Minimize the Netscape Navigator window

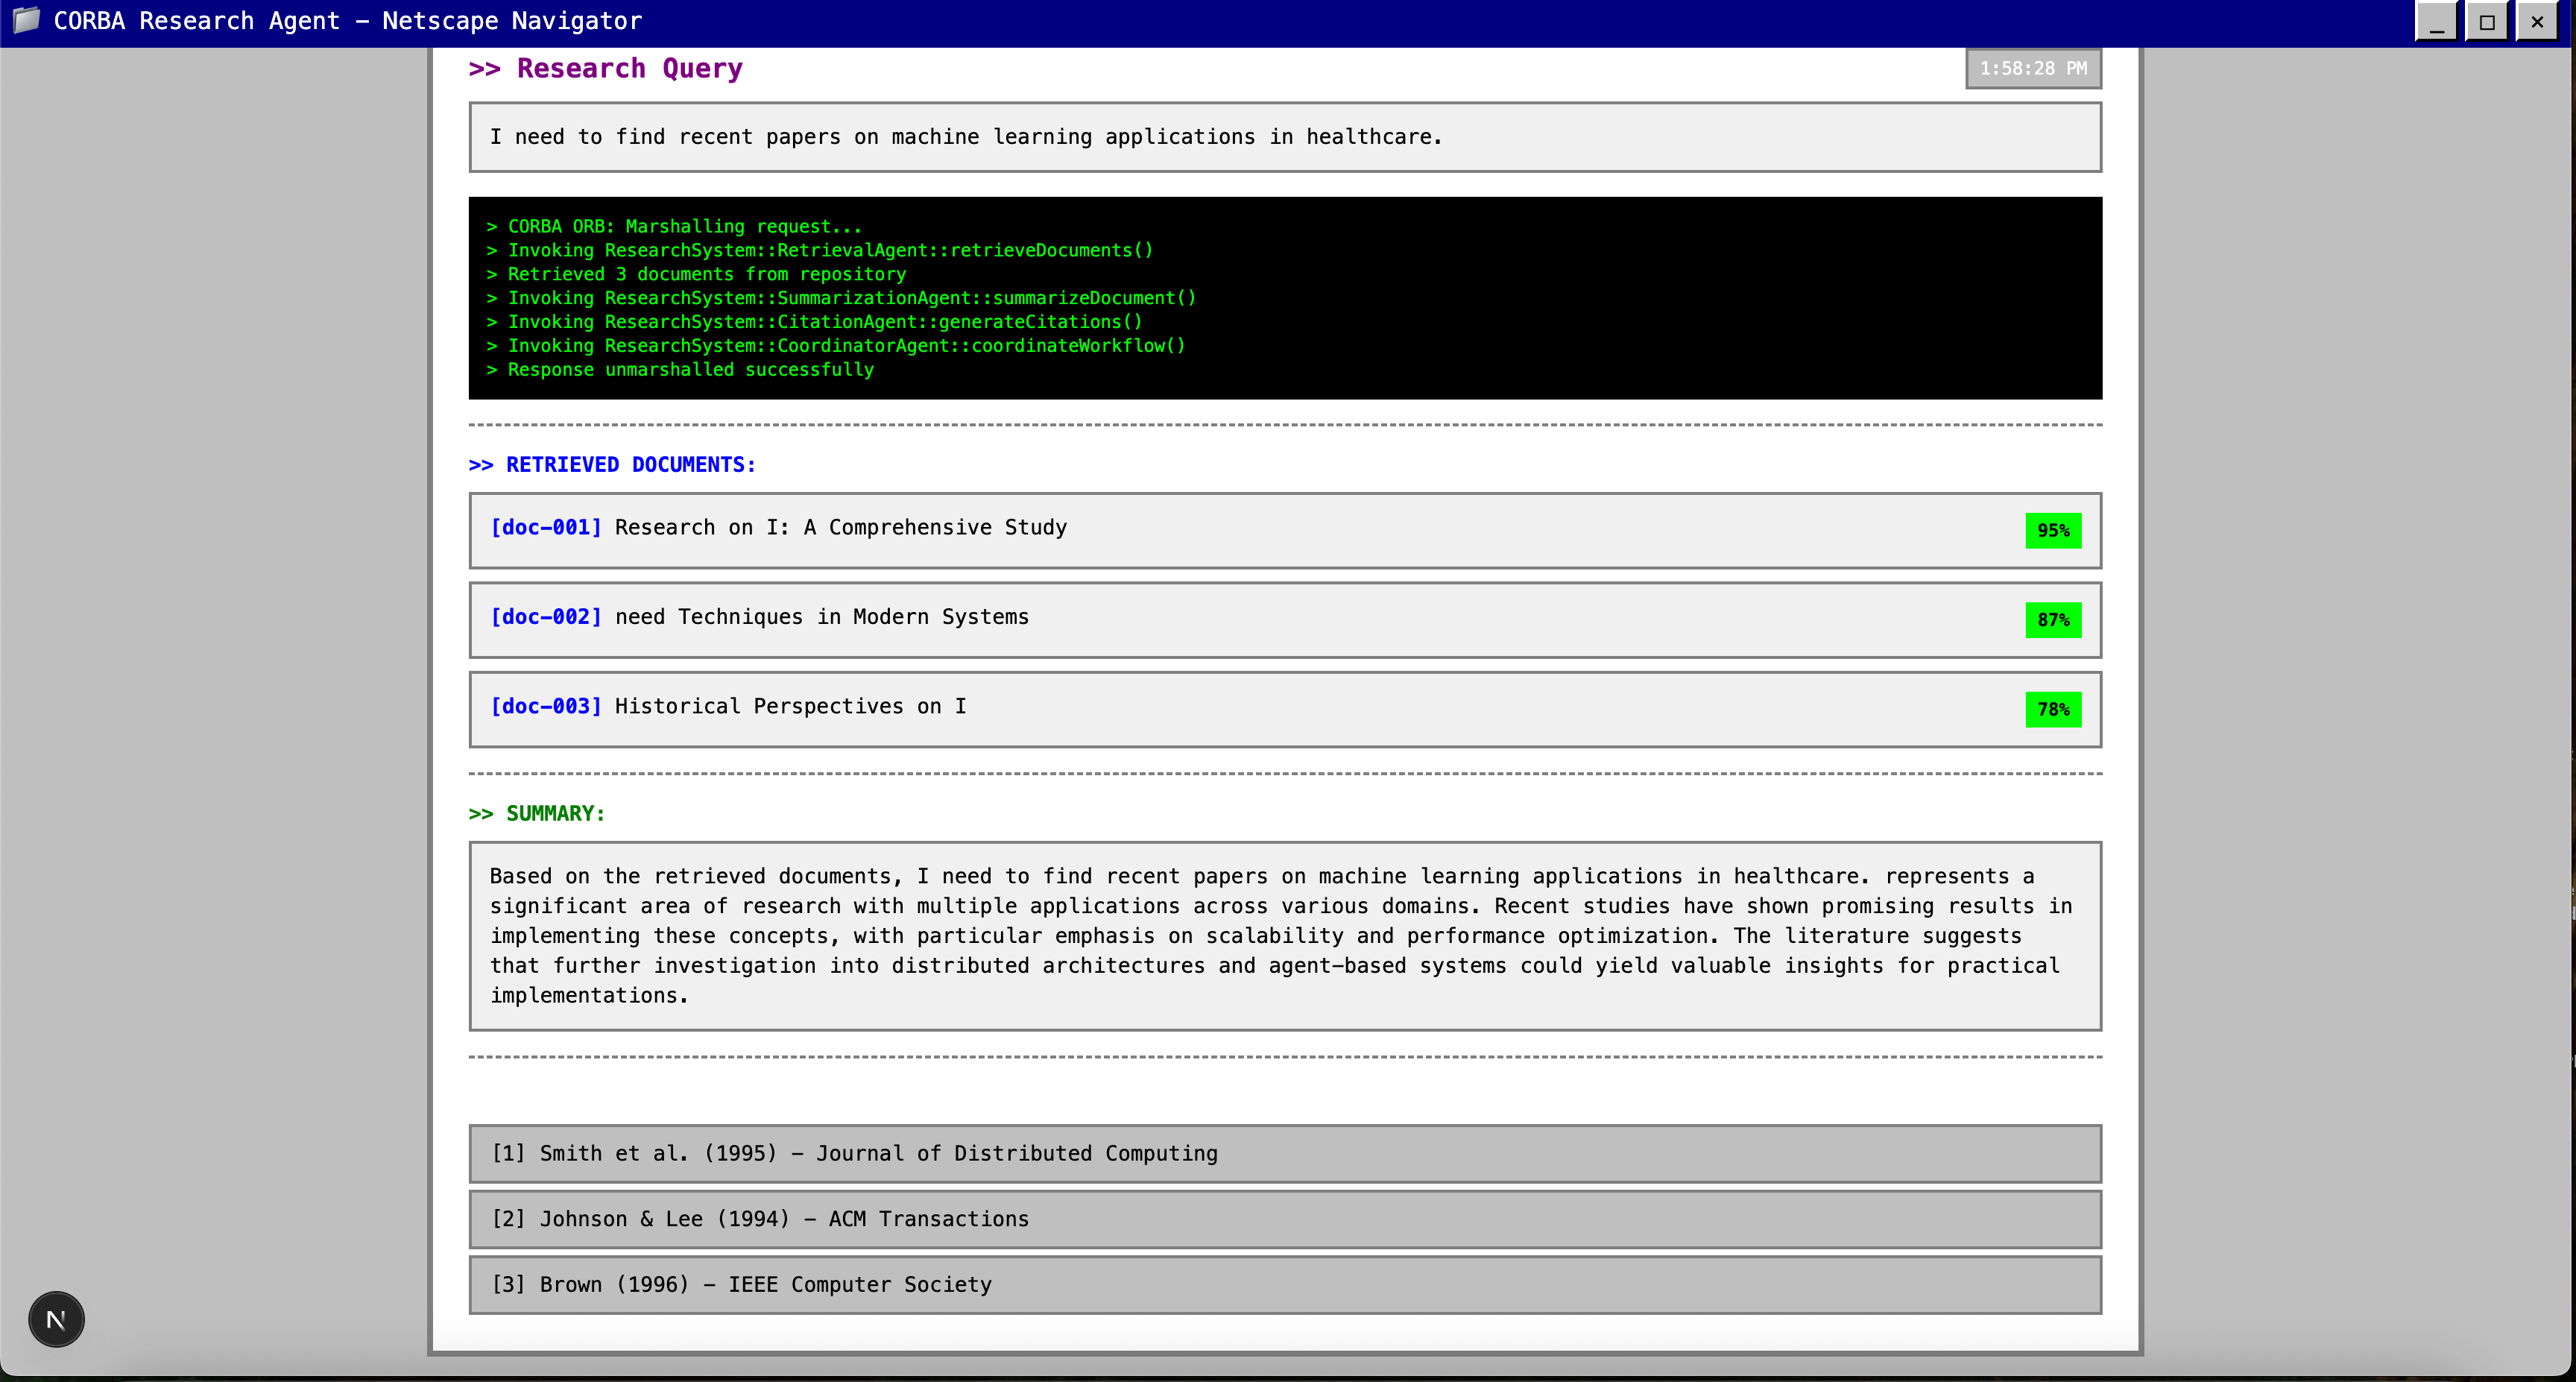(2437, 21)
